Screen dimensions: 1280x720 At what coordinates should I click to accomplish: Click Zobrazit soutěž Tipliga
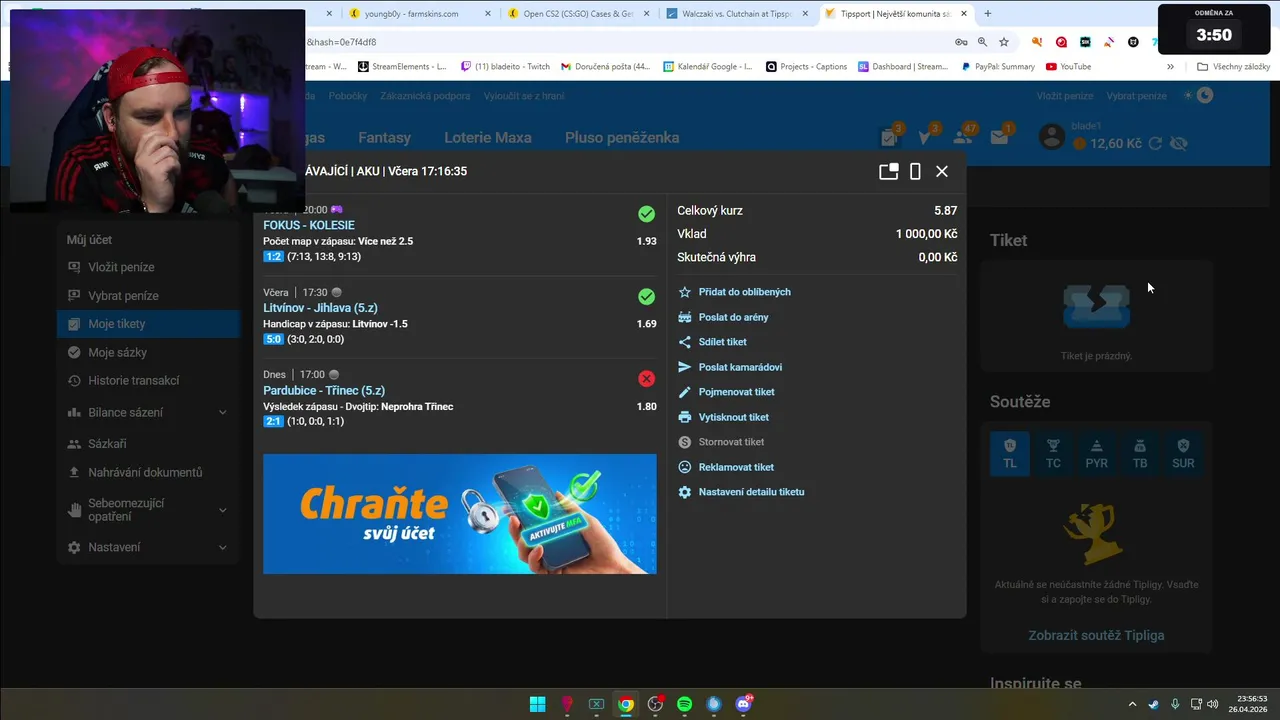(1096, 635)
